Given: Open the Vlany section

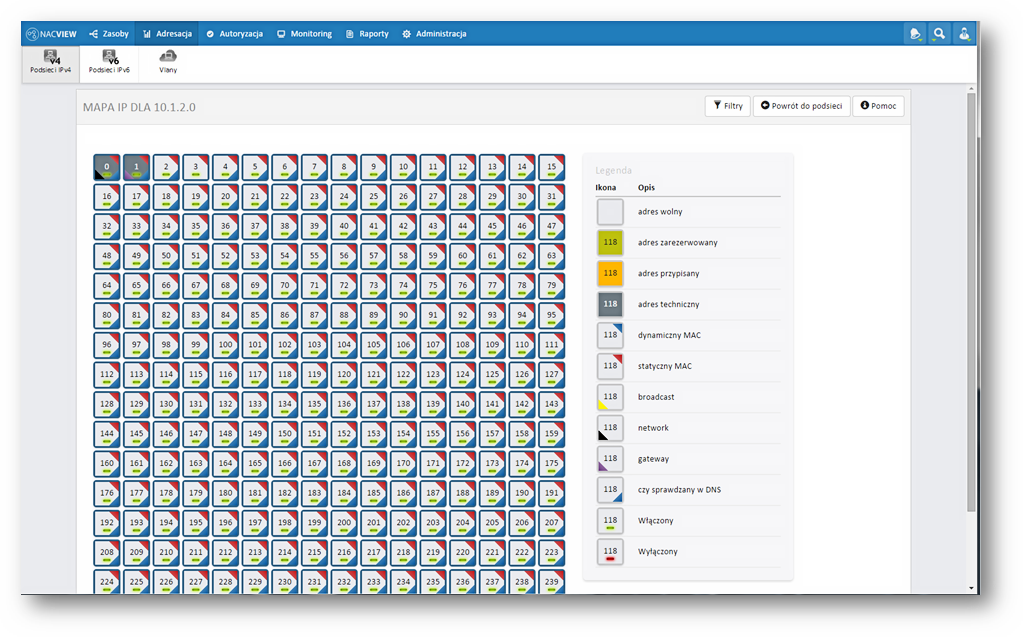Looking at the screenshot, I should pyautogui.click(x=168, y=62).
